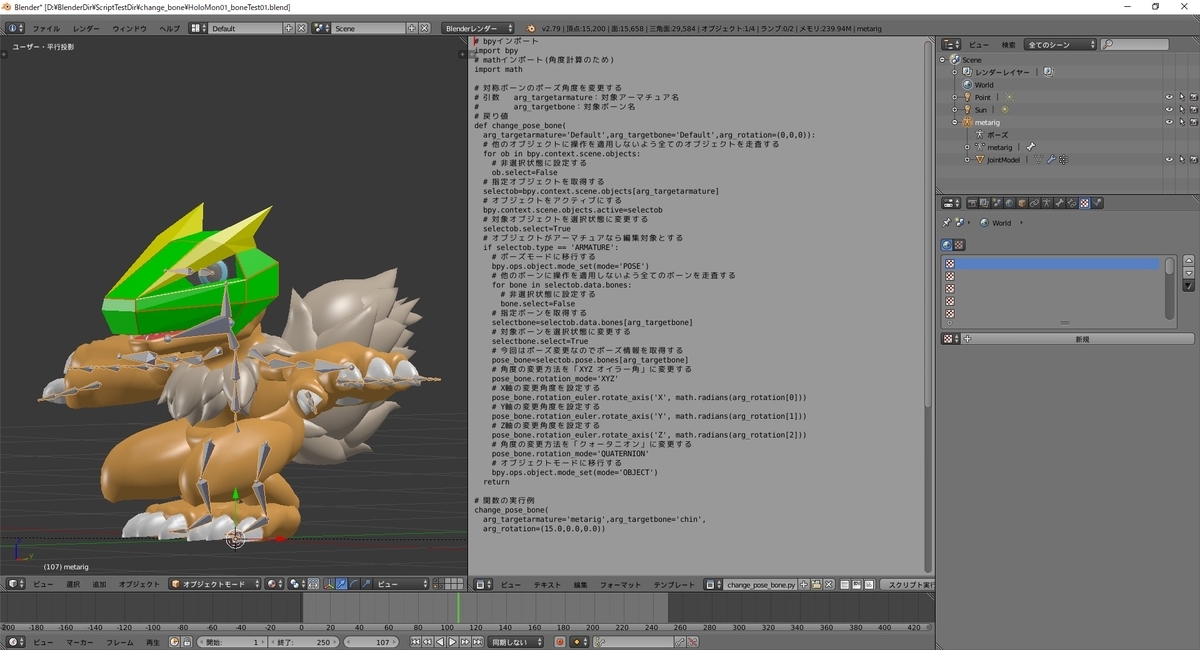Open the Scene properties tab icon

coord(997,203)
